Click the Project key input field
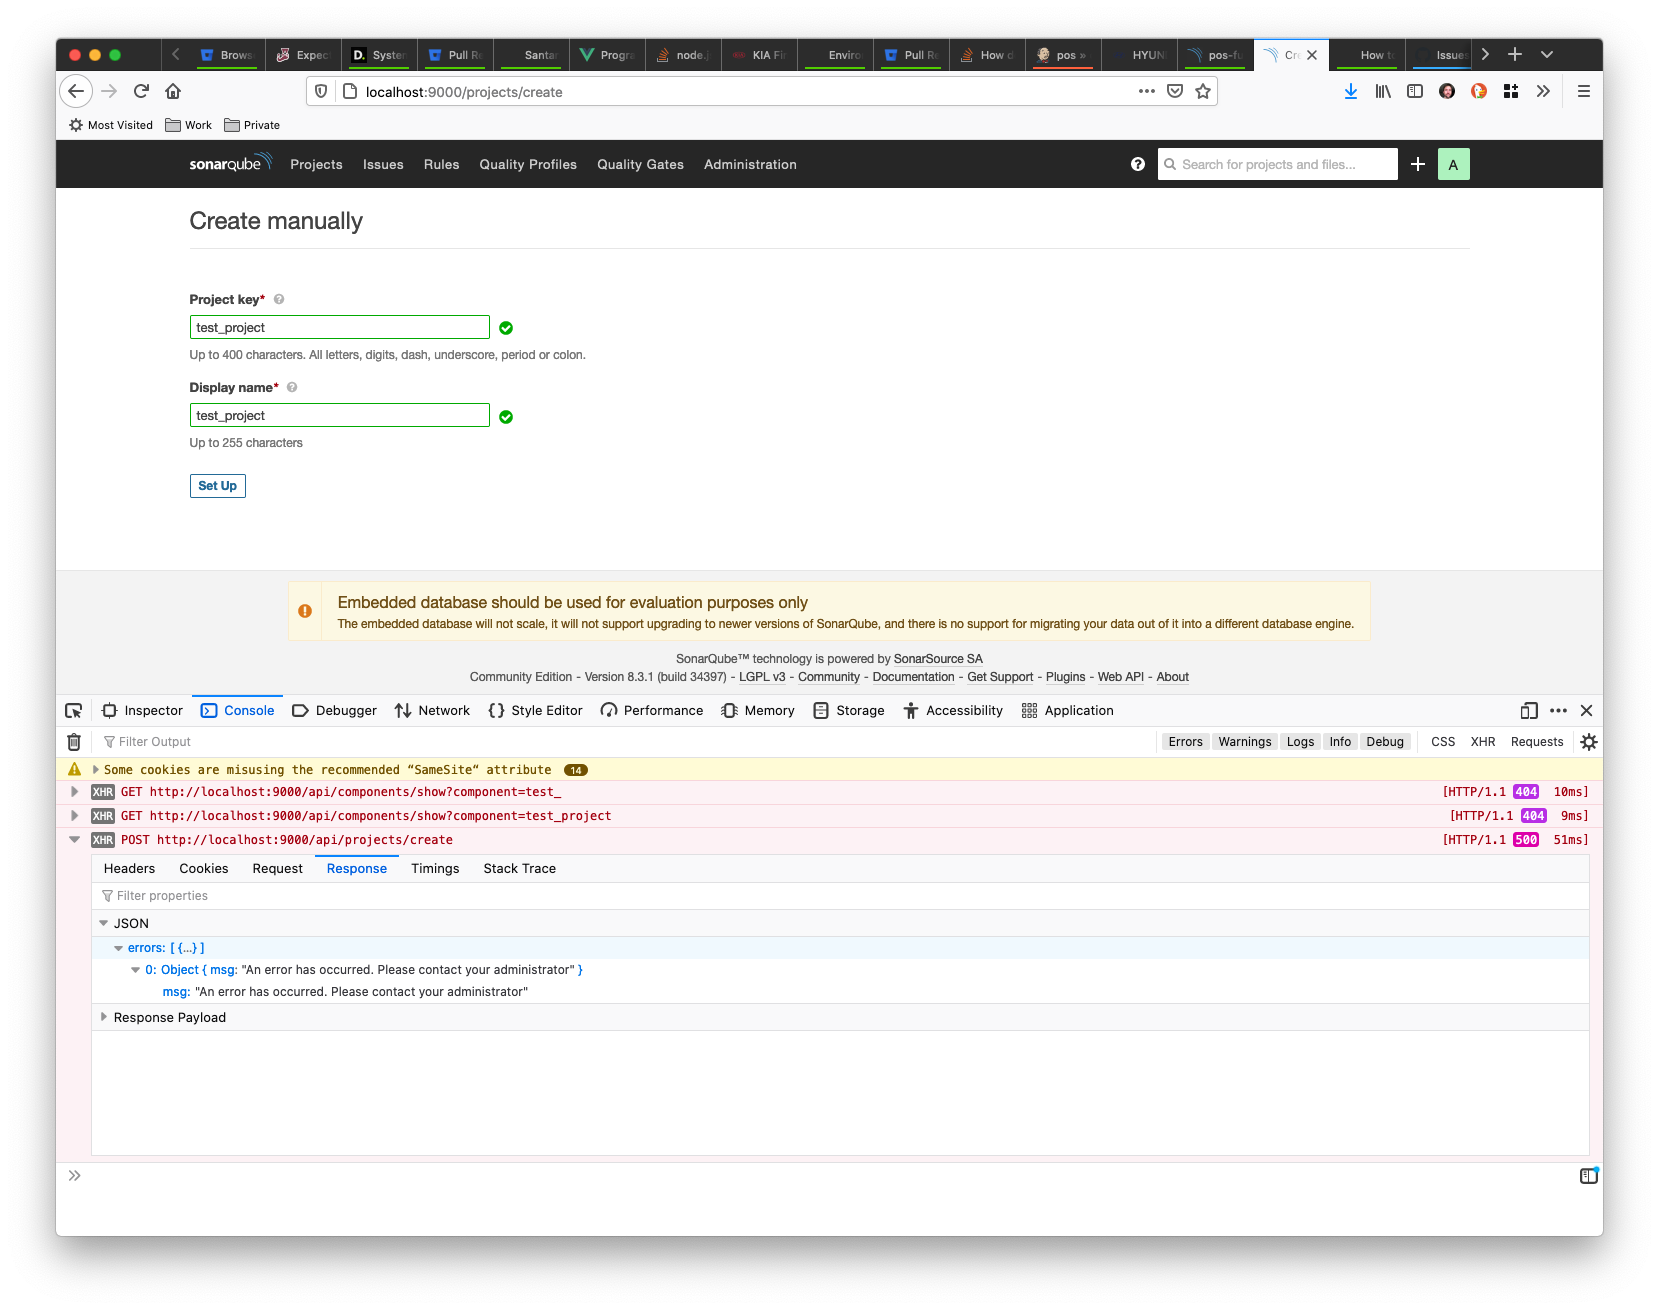The image size is (1659, 1310). [340, 328]
